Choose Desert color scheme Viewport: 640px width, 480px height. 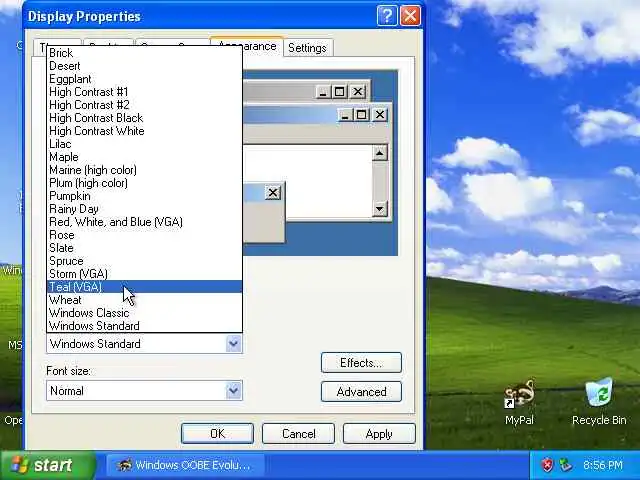[144, 66]
